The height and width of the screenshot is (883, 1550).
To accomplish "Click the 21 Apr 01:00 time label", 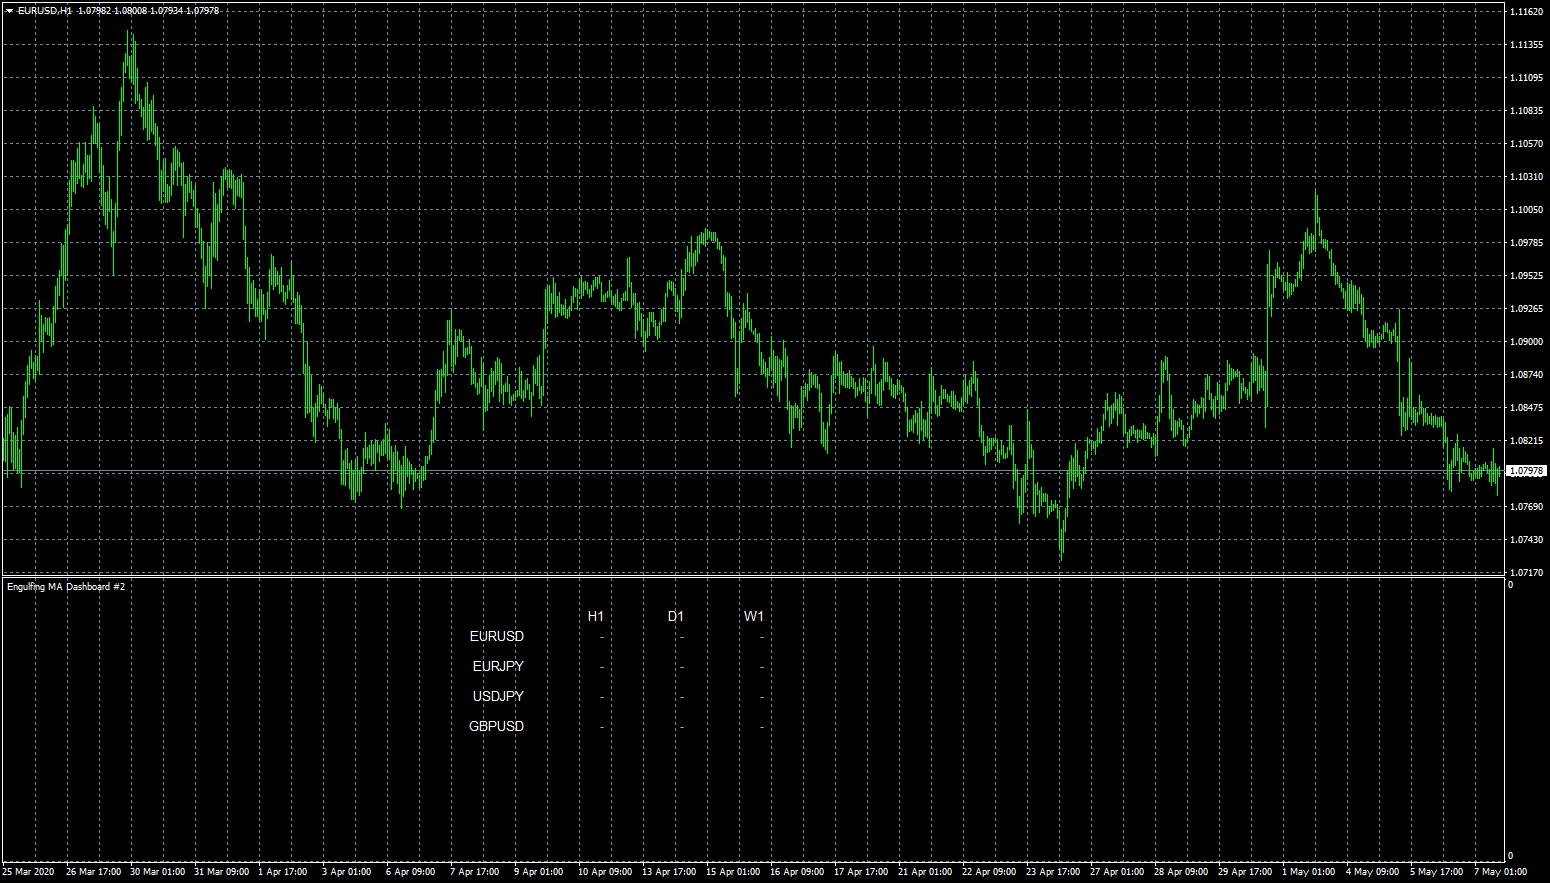I will tap(925, 872).
